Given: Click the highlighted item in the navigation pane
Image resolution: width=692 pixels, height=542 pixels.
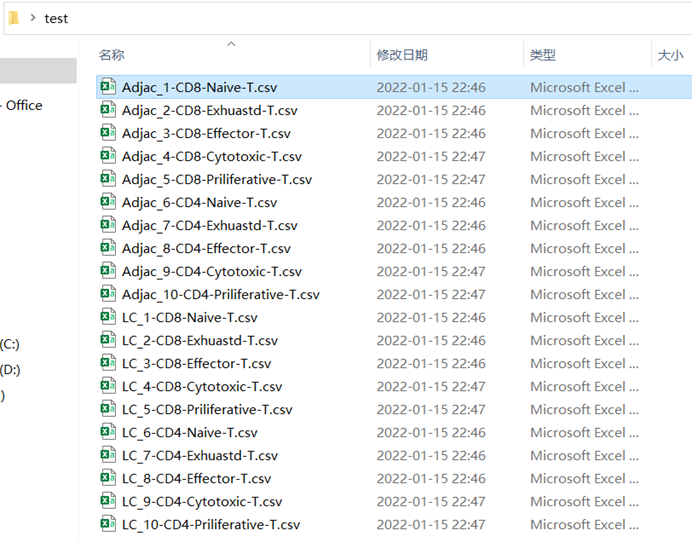Looking at the screenshot, I should (38, 71).
